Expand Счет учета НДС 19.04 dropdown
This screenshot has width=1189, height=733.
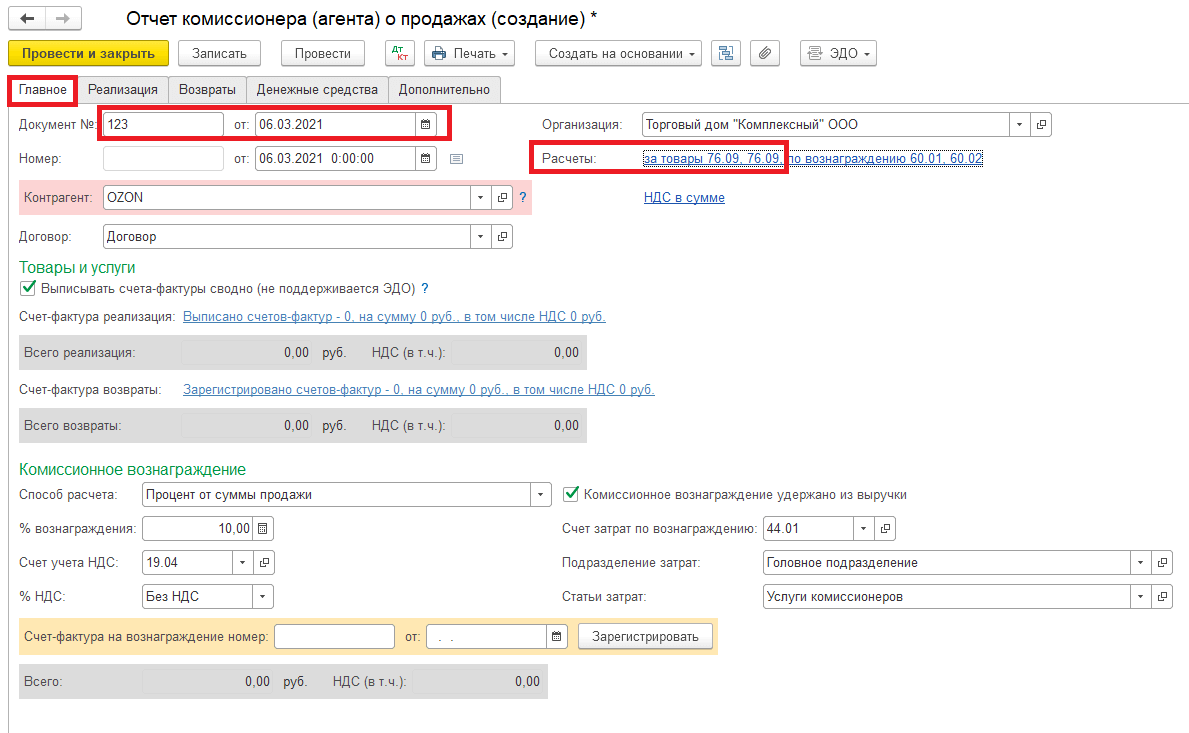[243, 562]
